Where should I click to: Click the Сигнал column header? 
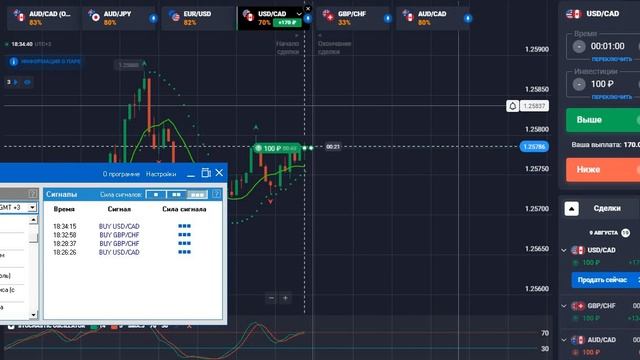tap(119, 209)
